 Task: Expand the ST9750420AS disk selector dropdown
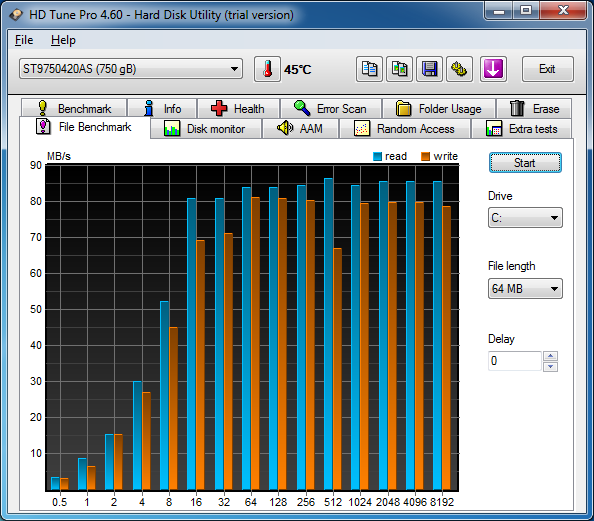[x=131, y=69]
